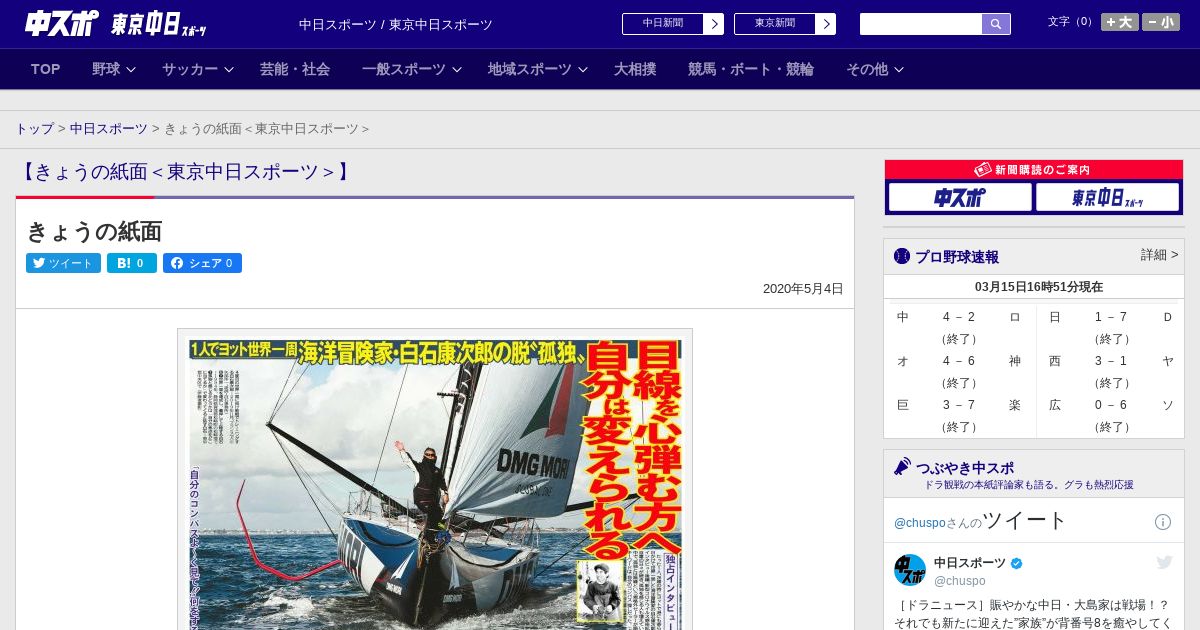Viewport: 1200px width, 630px height.
Task: Click the 中スポ subscription banner logo
Action: click(960, 197)
